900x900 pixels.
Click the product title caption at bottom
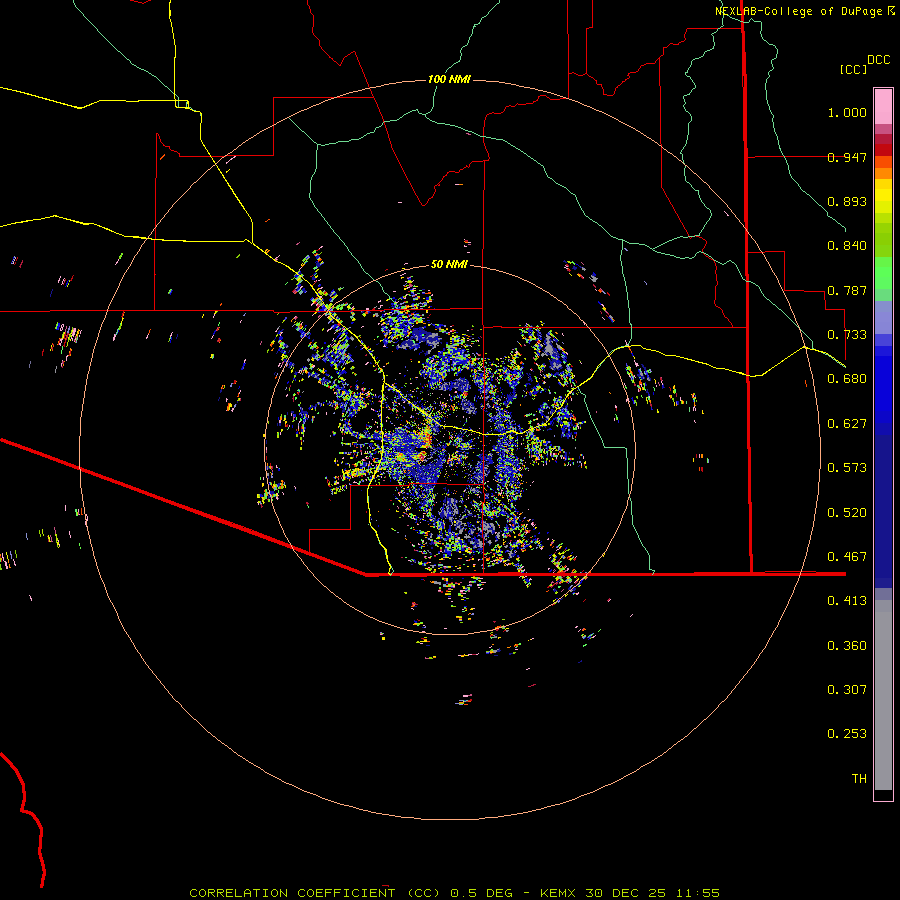[x=454, y=893]
